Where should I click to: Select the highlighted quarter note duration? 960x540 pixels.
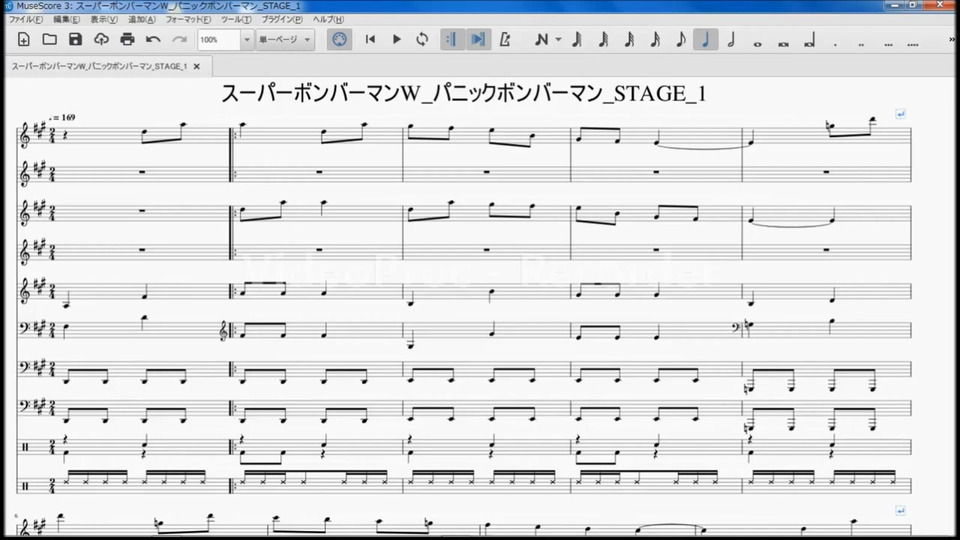pos(706,40)
